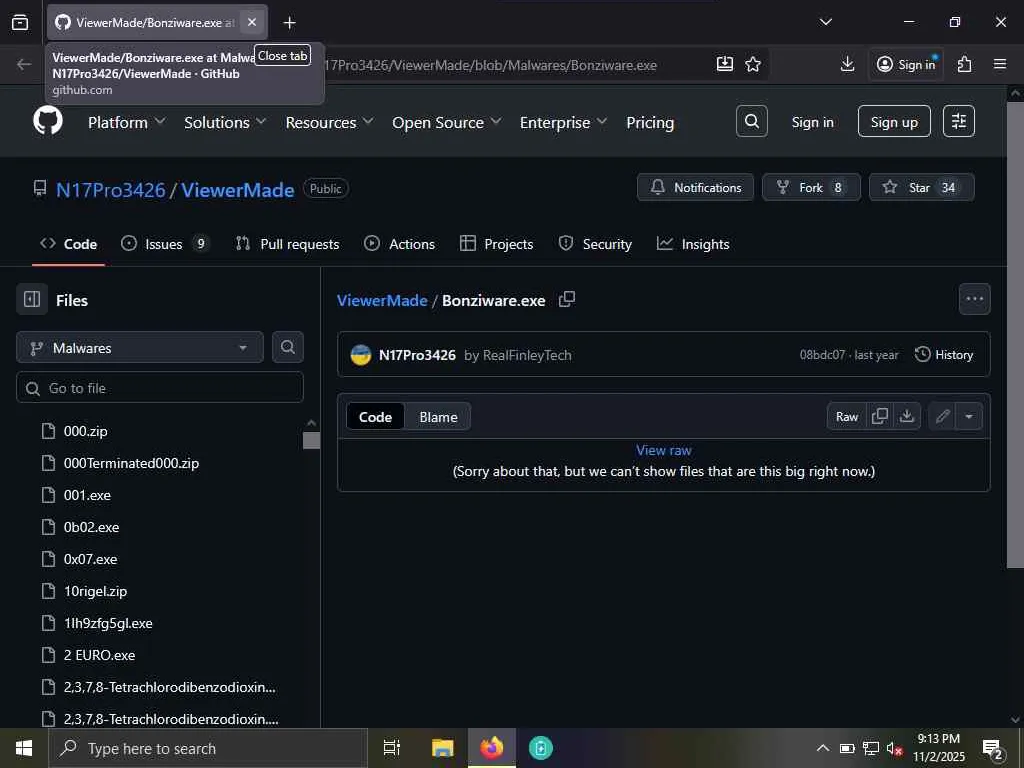
Task: Show hidden system tray icons
Action: 823,748
